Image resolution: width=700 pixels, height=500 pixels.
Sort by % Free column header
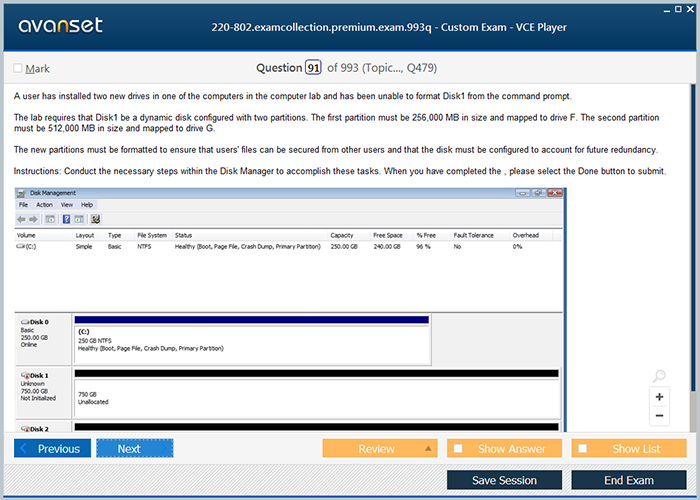[432, 235]
